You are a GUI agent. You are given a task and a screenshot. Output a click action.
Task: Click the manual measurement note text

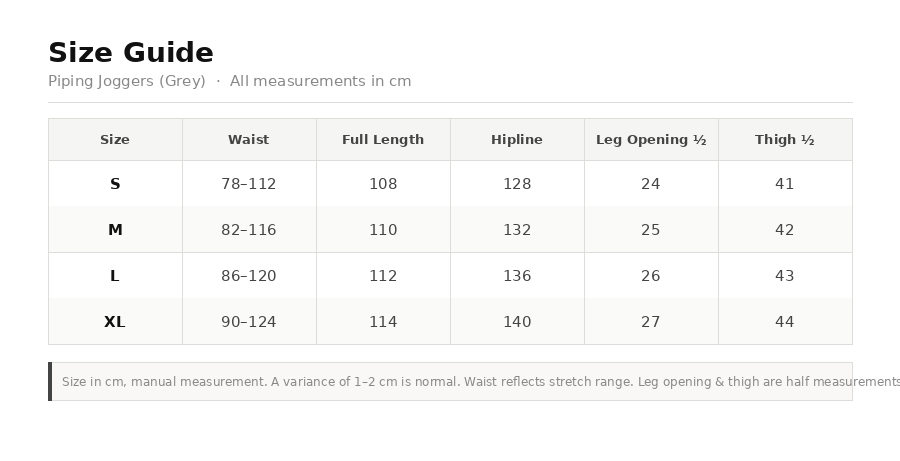(479, 382)
